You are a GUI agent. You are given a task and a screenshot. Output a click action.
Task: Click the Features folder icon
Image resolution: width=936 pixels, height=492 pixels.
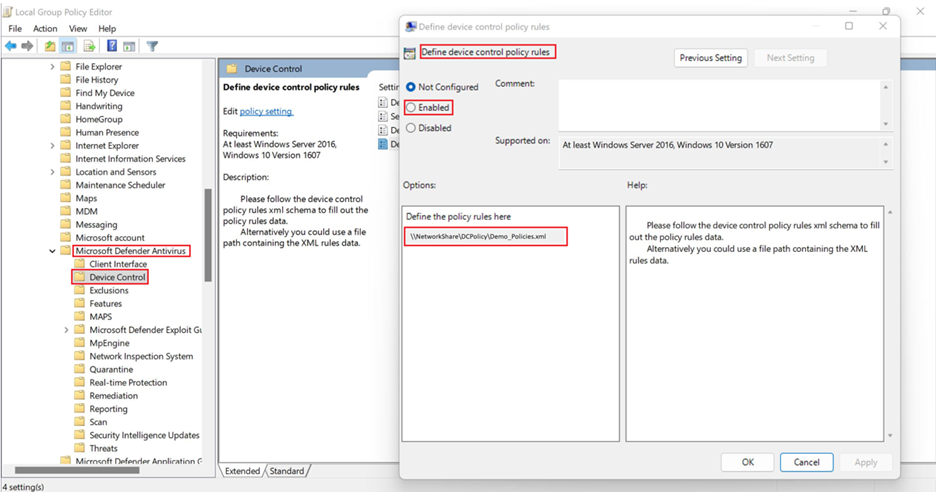[79, 303]
